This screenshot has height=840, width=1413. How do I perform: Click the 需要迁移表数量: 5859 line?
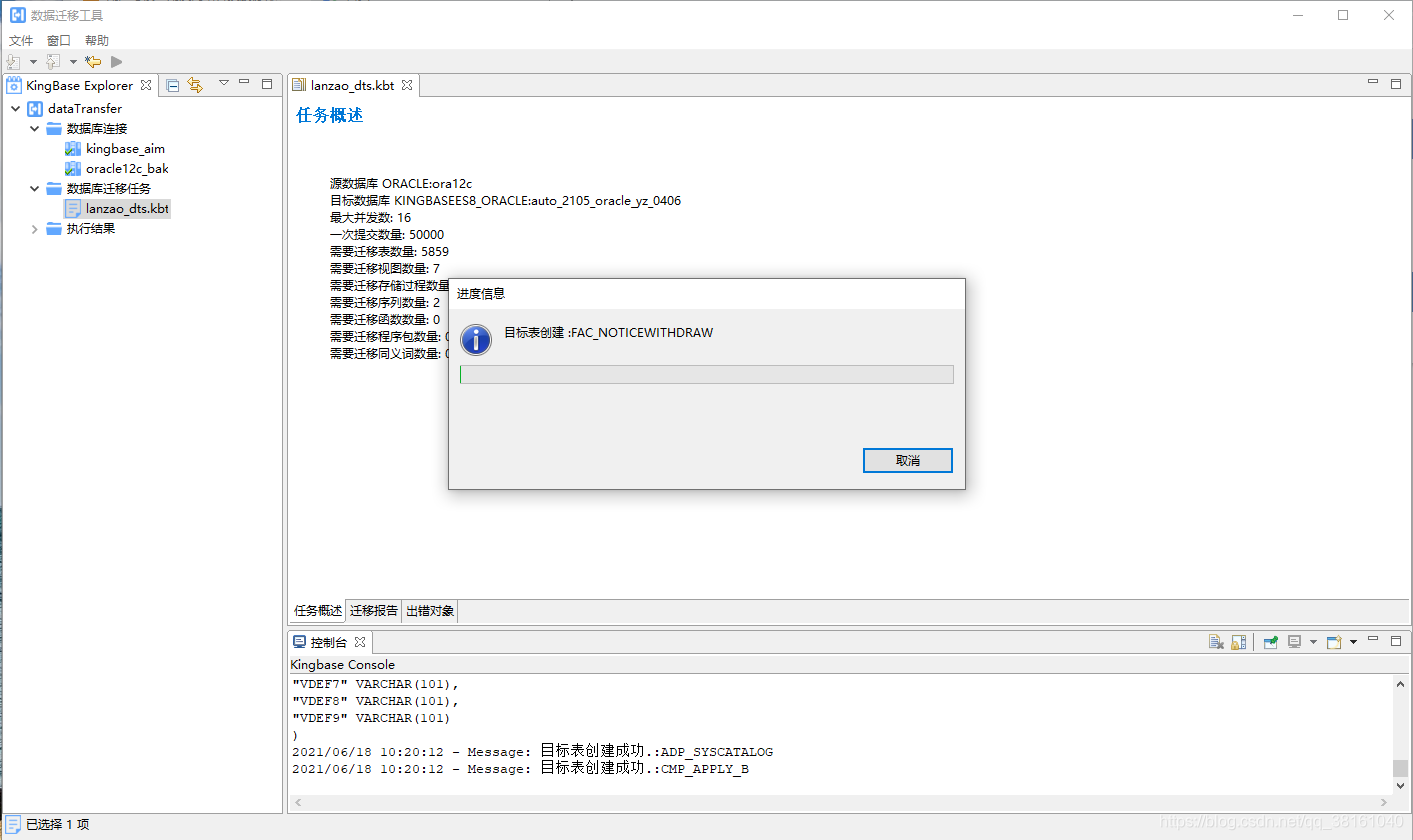[389, 251]
